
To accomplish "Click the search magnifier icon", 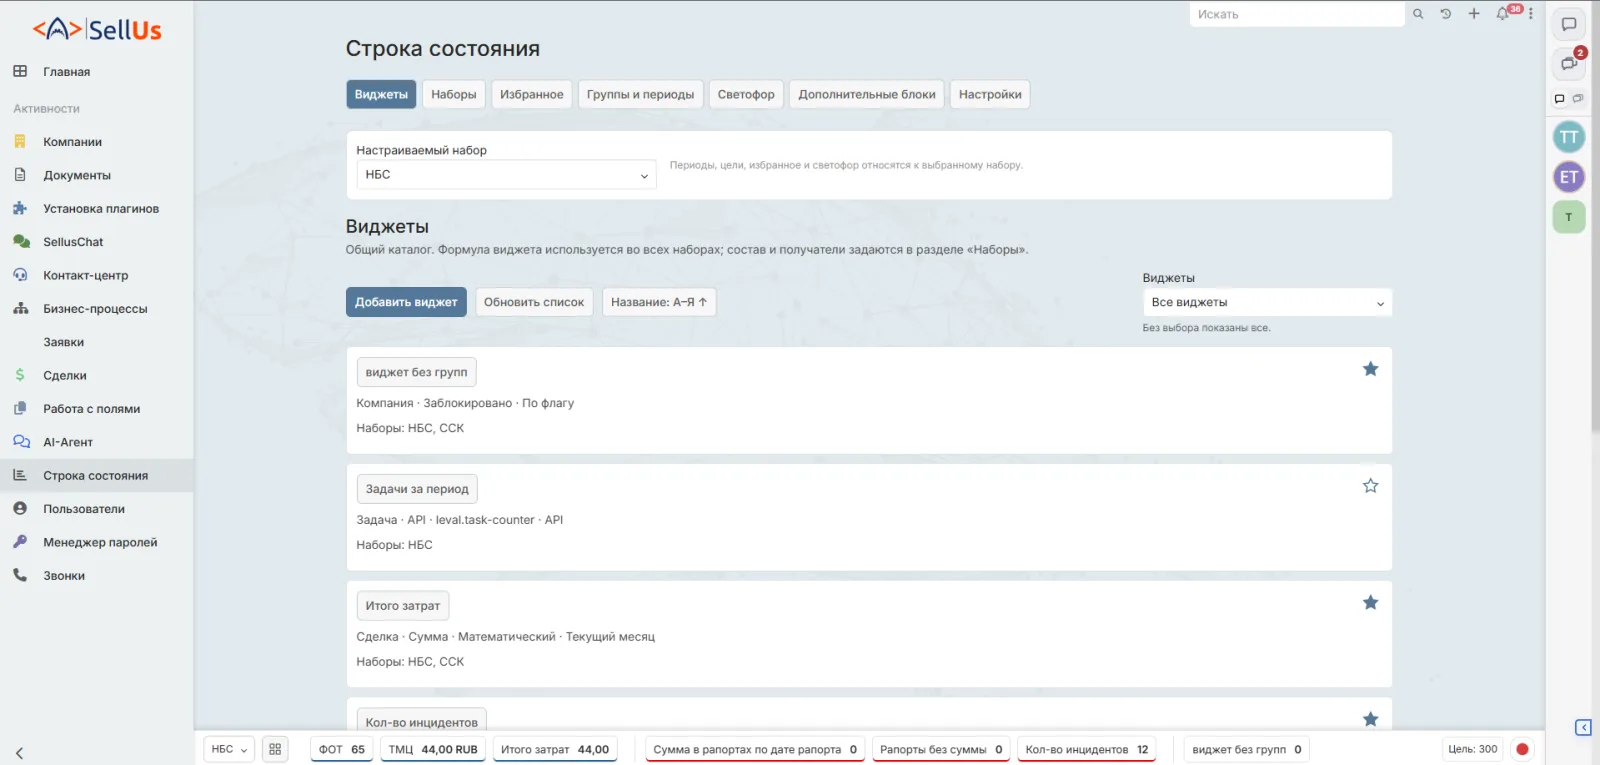I will 1418,14.
